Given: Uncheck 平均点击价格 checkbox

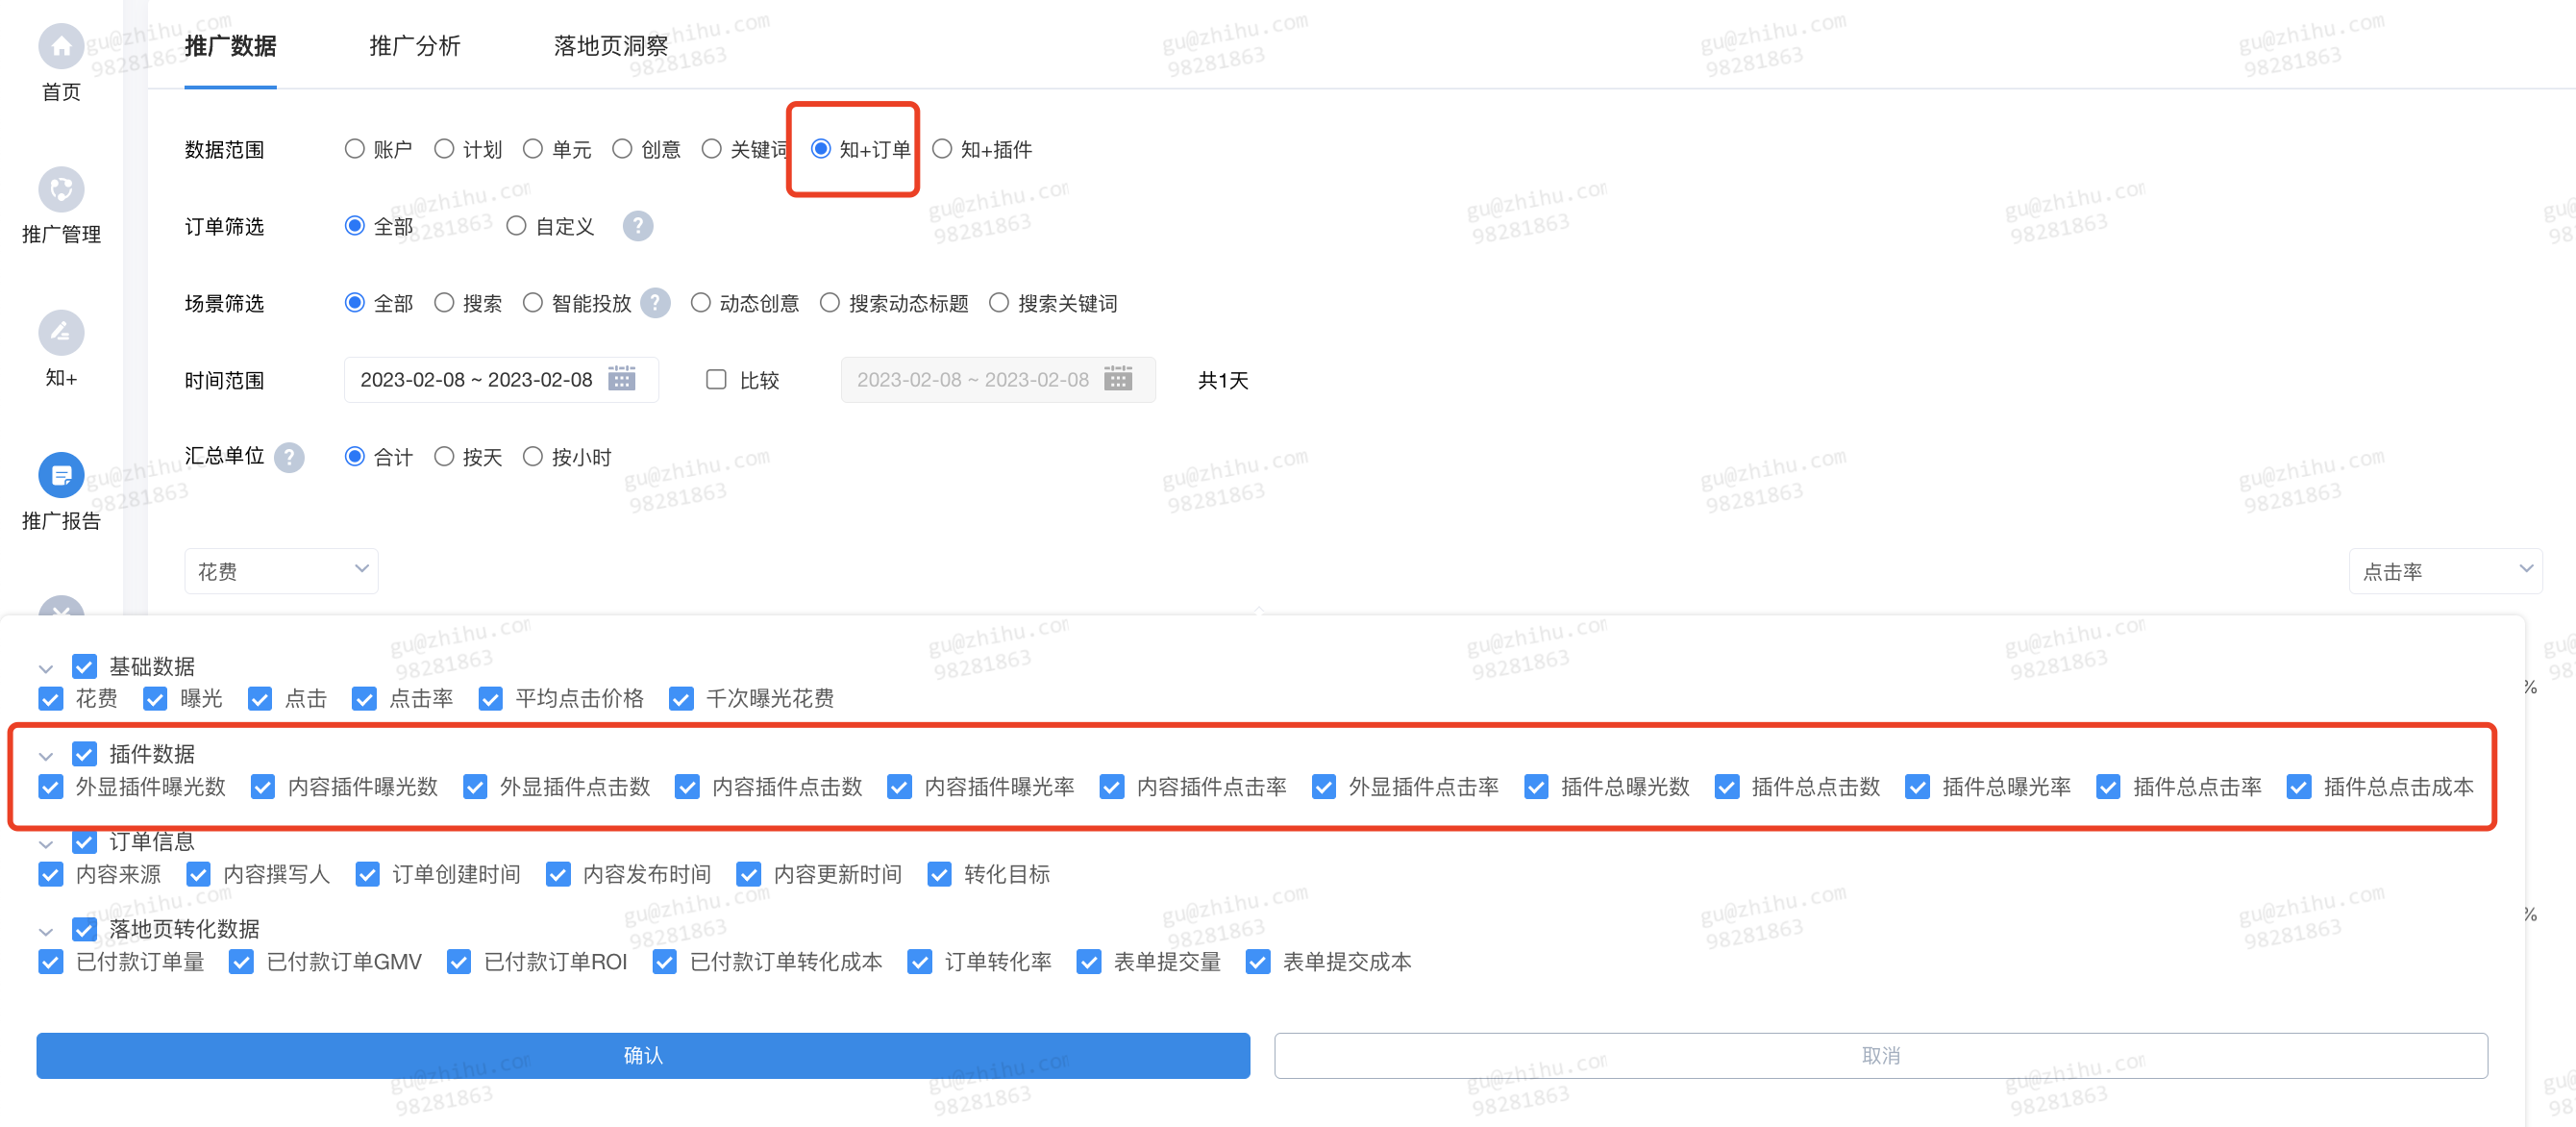Looking at the screenshot, I should click(x=490, y=699).
